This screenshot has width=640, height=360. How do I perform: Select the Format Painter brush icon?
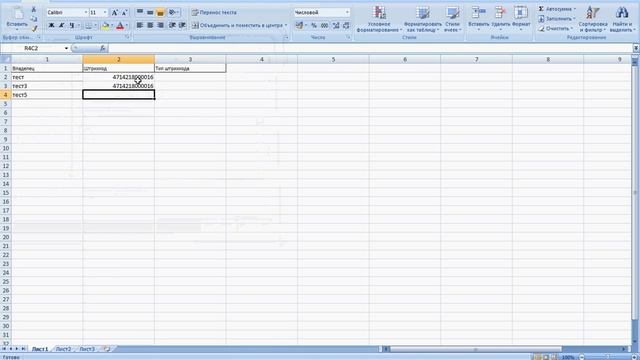34,28
